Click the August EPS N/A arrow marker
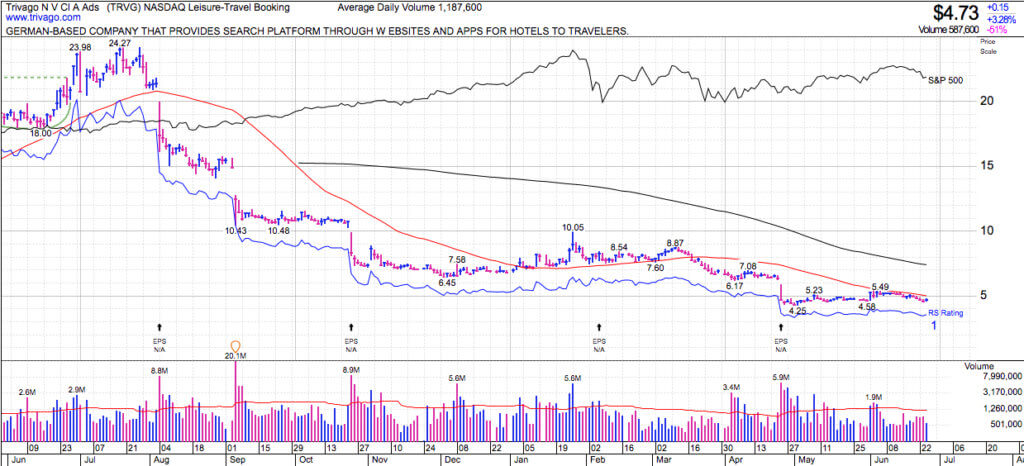 tap(160, 326)
